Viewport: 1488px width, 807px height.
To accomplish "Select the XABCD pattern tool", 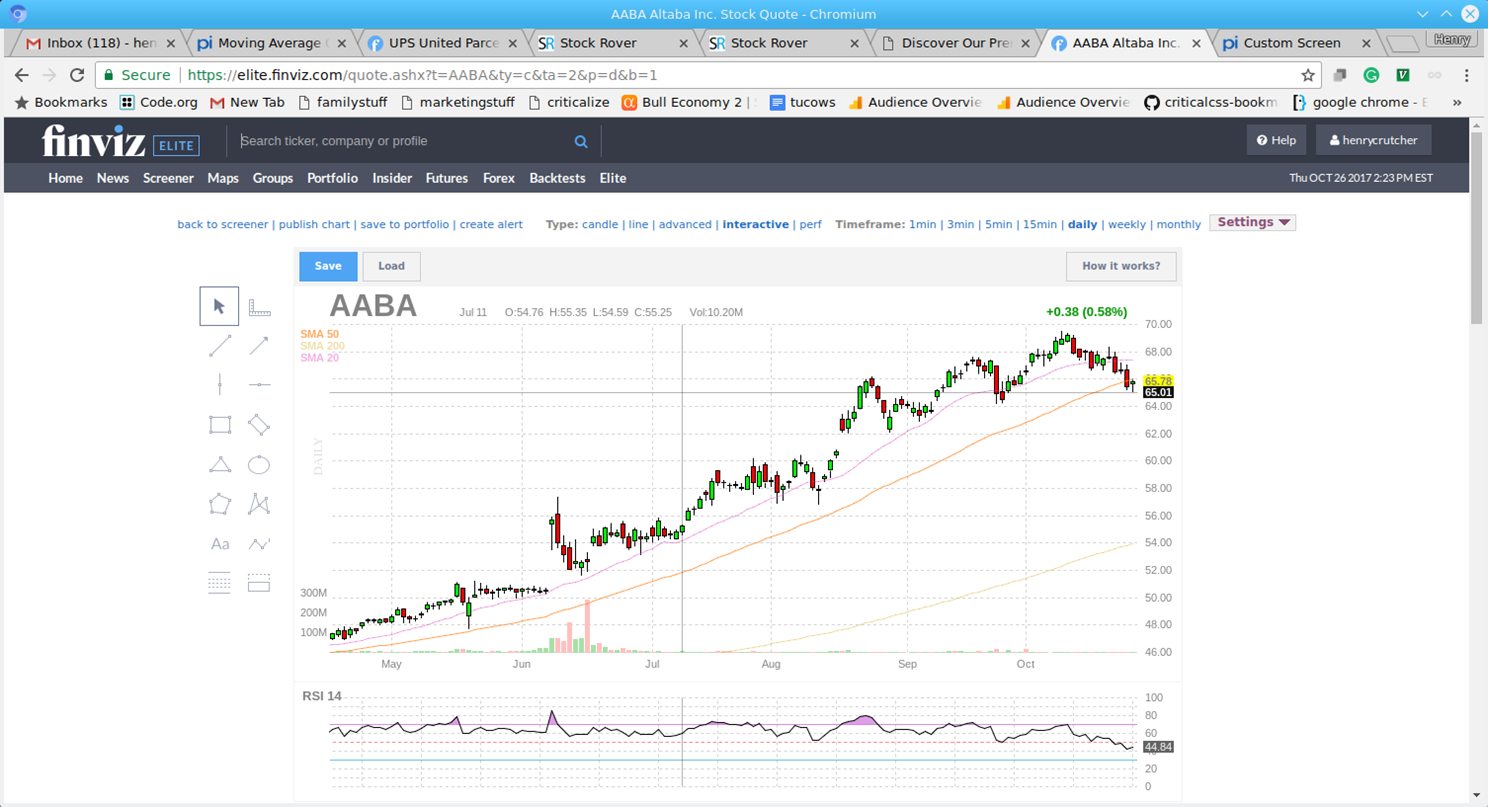I will point(259,504).
